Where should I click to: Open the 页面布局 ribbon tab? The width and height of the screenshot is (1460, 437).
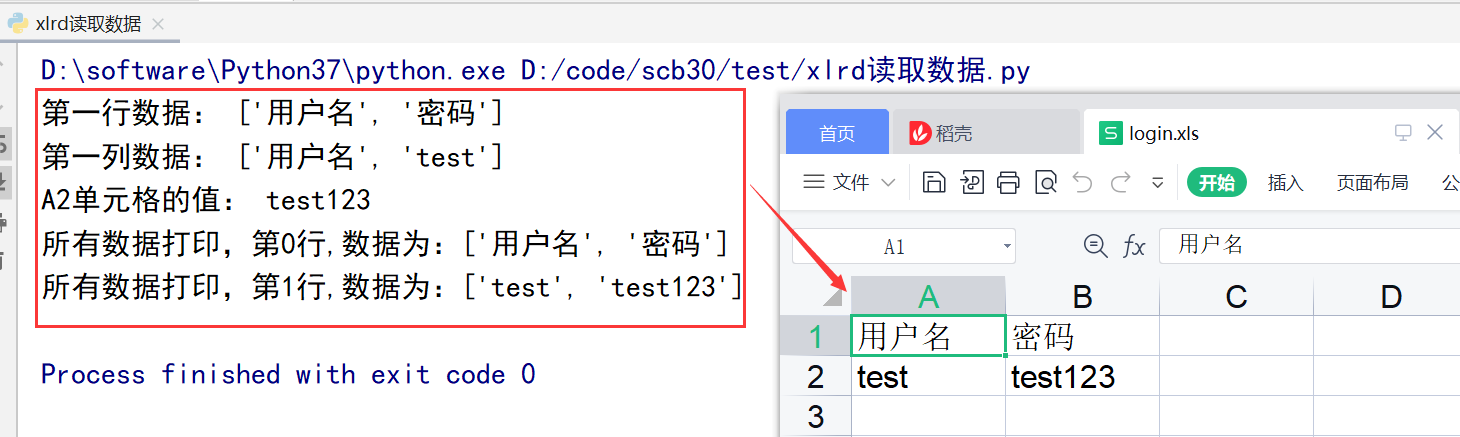pos(1372,183)
